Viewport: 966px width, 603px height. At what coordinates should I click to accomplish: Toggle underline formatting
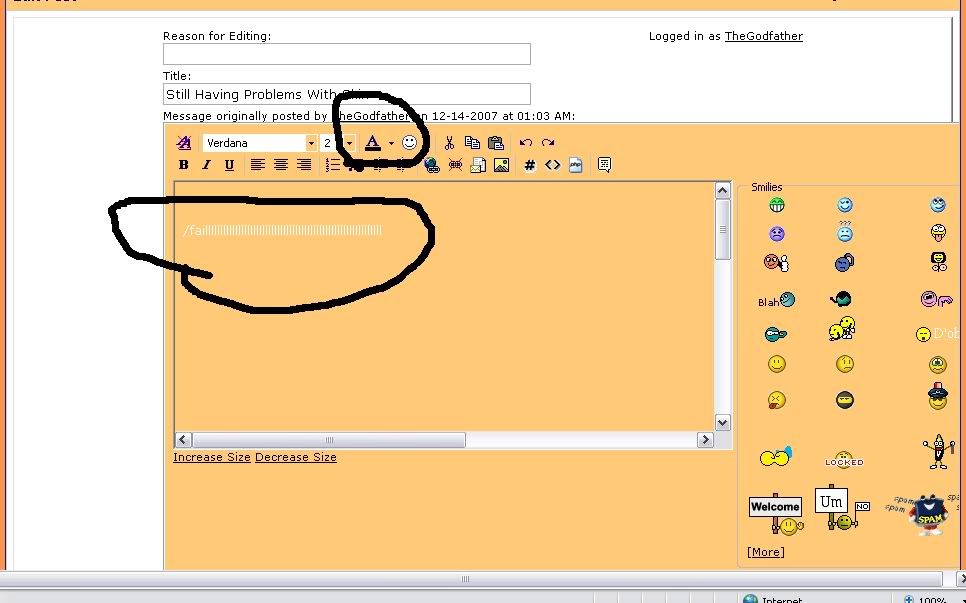point(229,165)
